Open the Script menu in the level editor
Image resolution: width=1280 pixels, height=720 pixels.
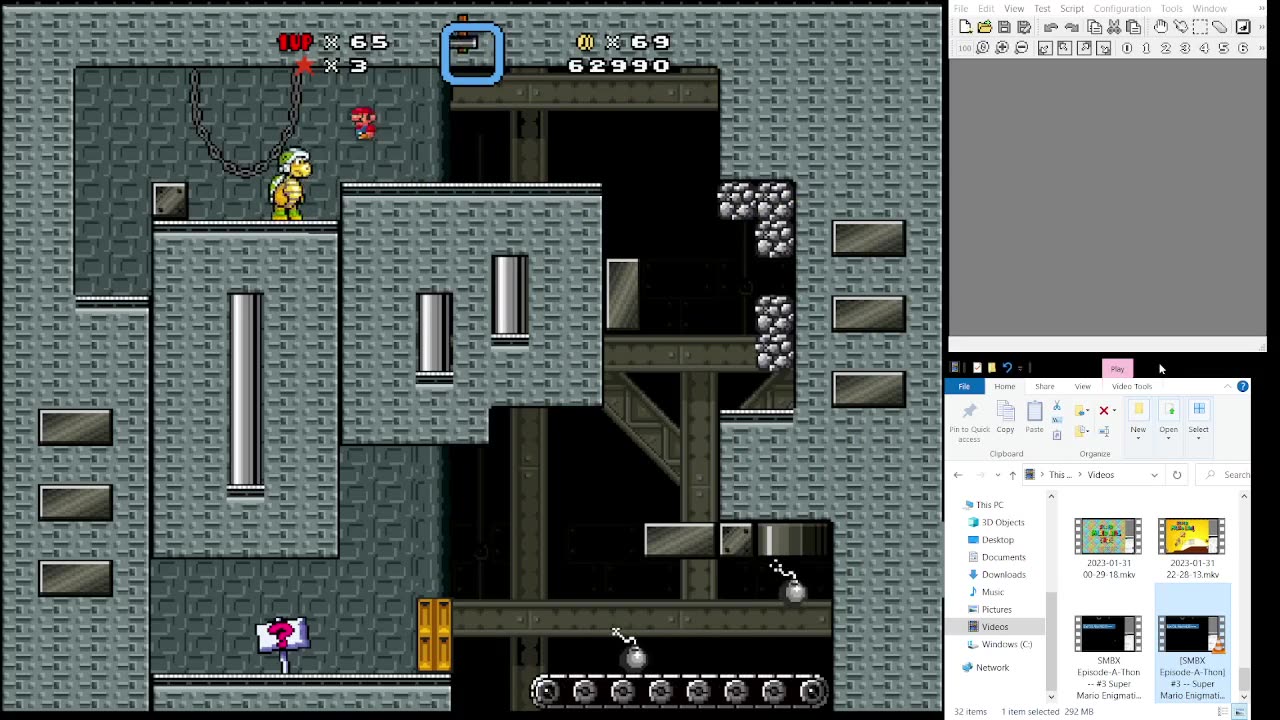tap(1072, 9)
